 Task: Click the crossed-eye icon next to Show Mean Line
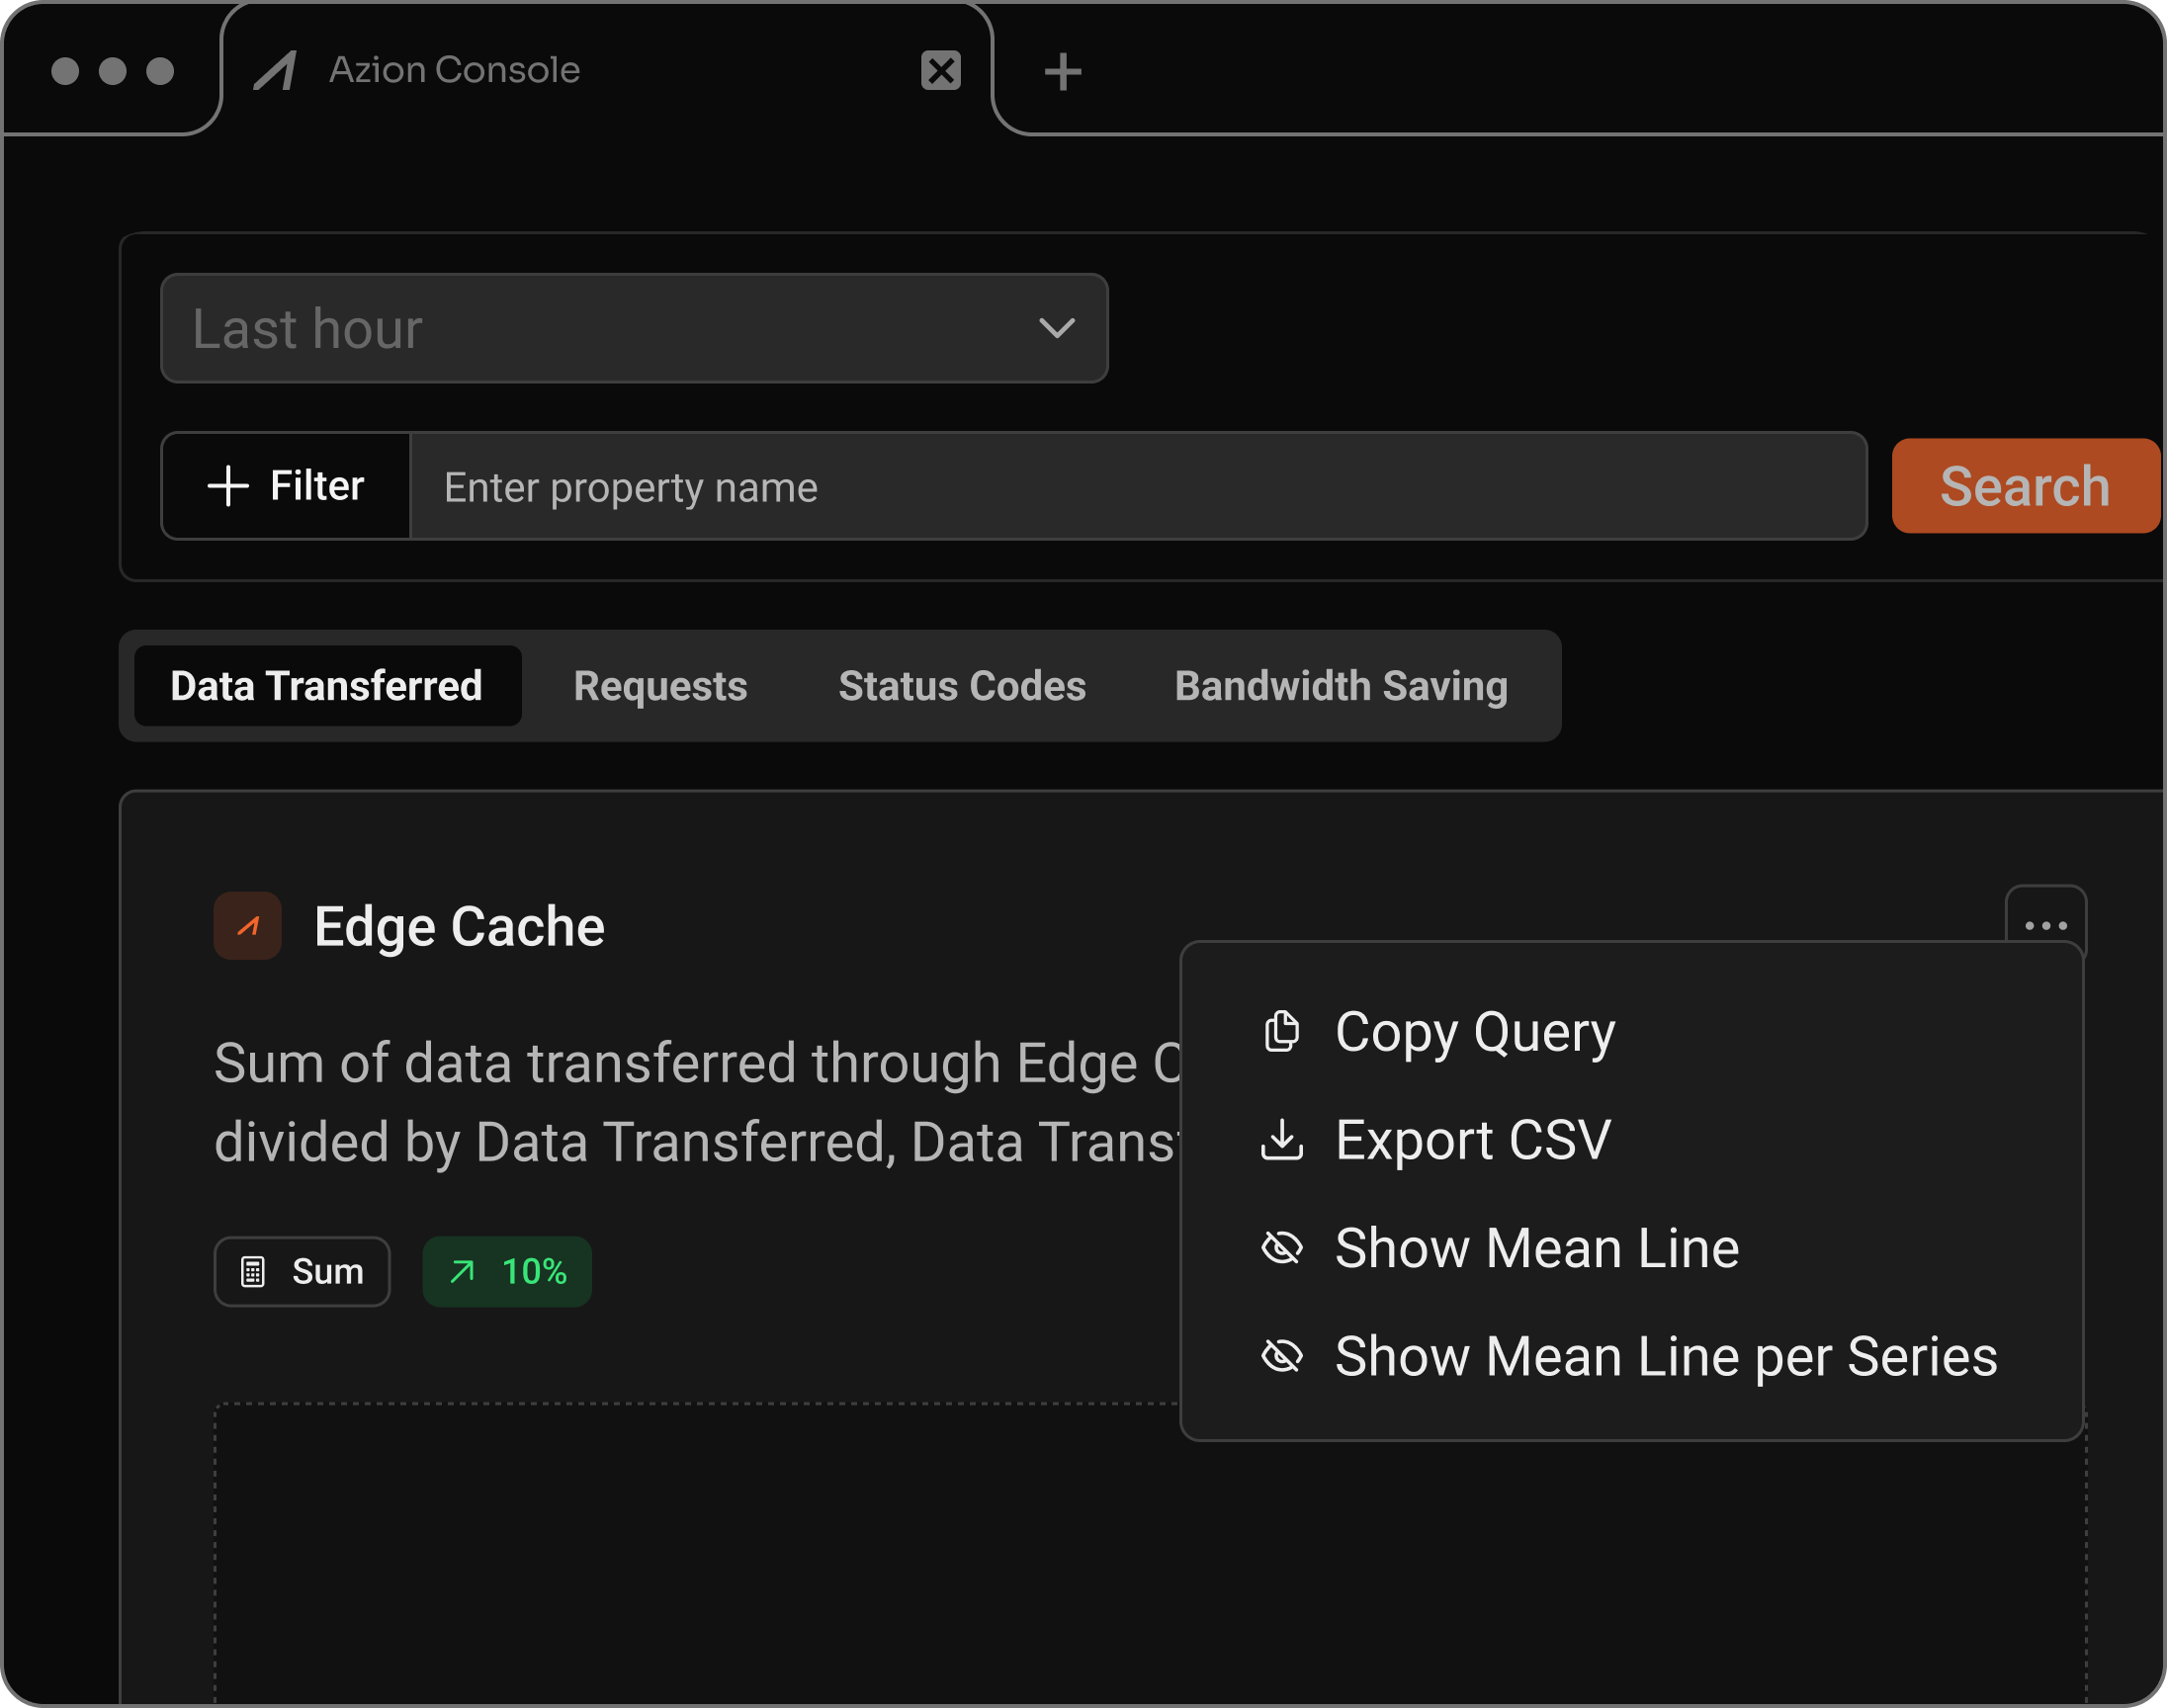click(1281, 1247)
